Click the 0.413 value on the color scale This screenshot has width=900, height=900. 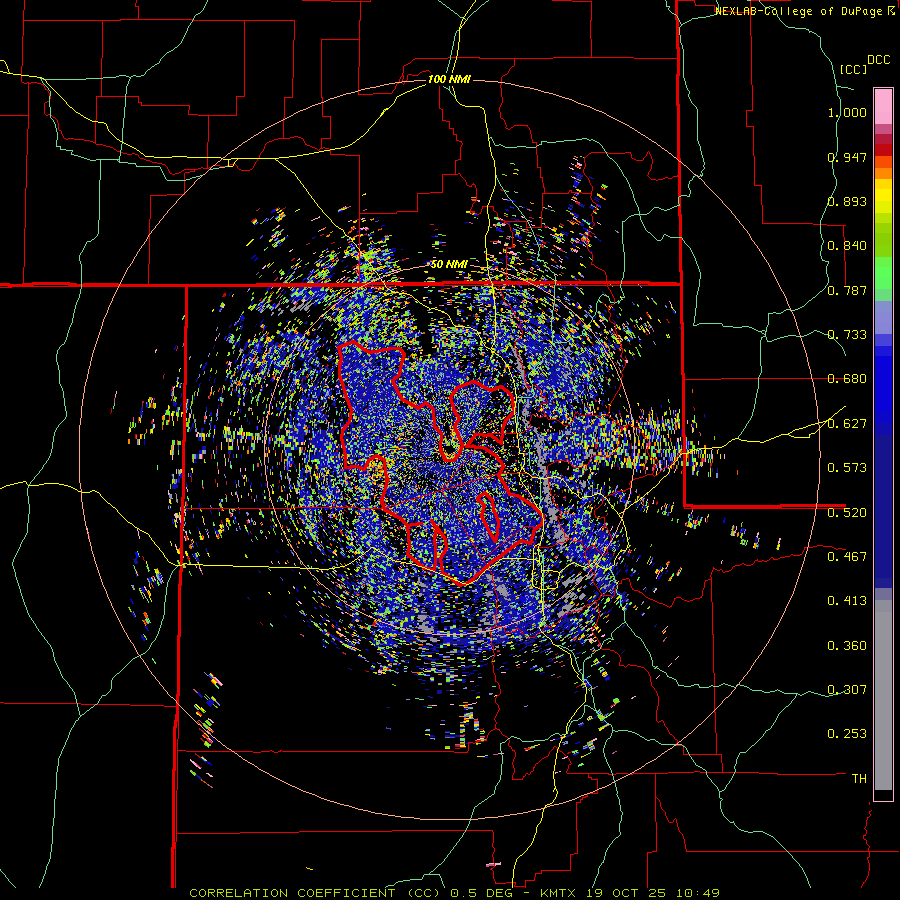[x=847, y=601]
